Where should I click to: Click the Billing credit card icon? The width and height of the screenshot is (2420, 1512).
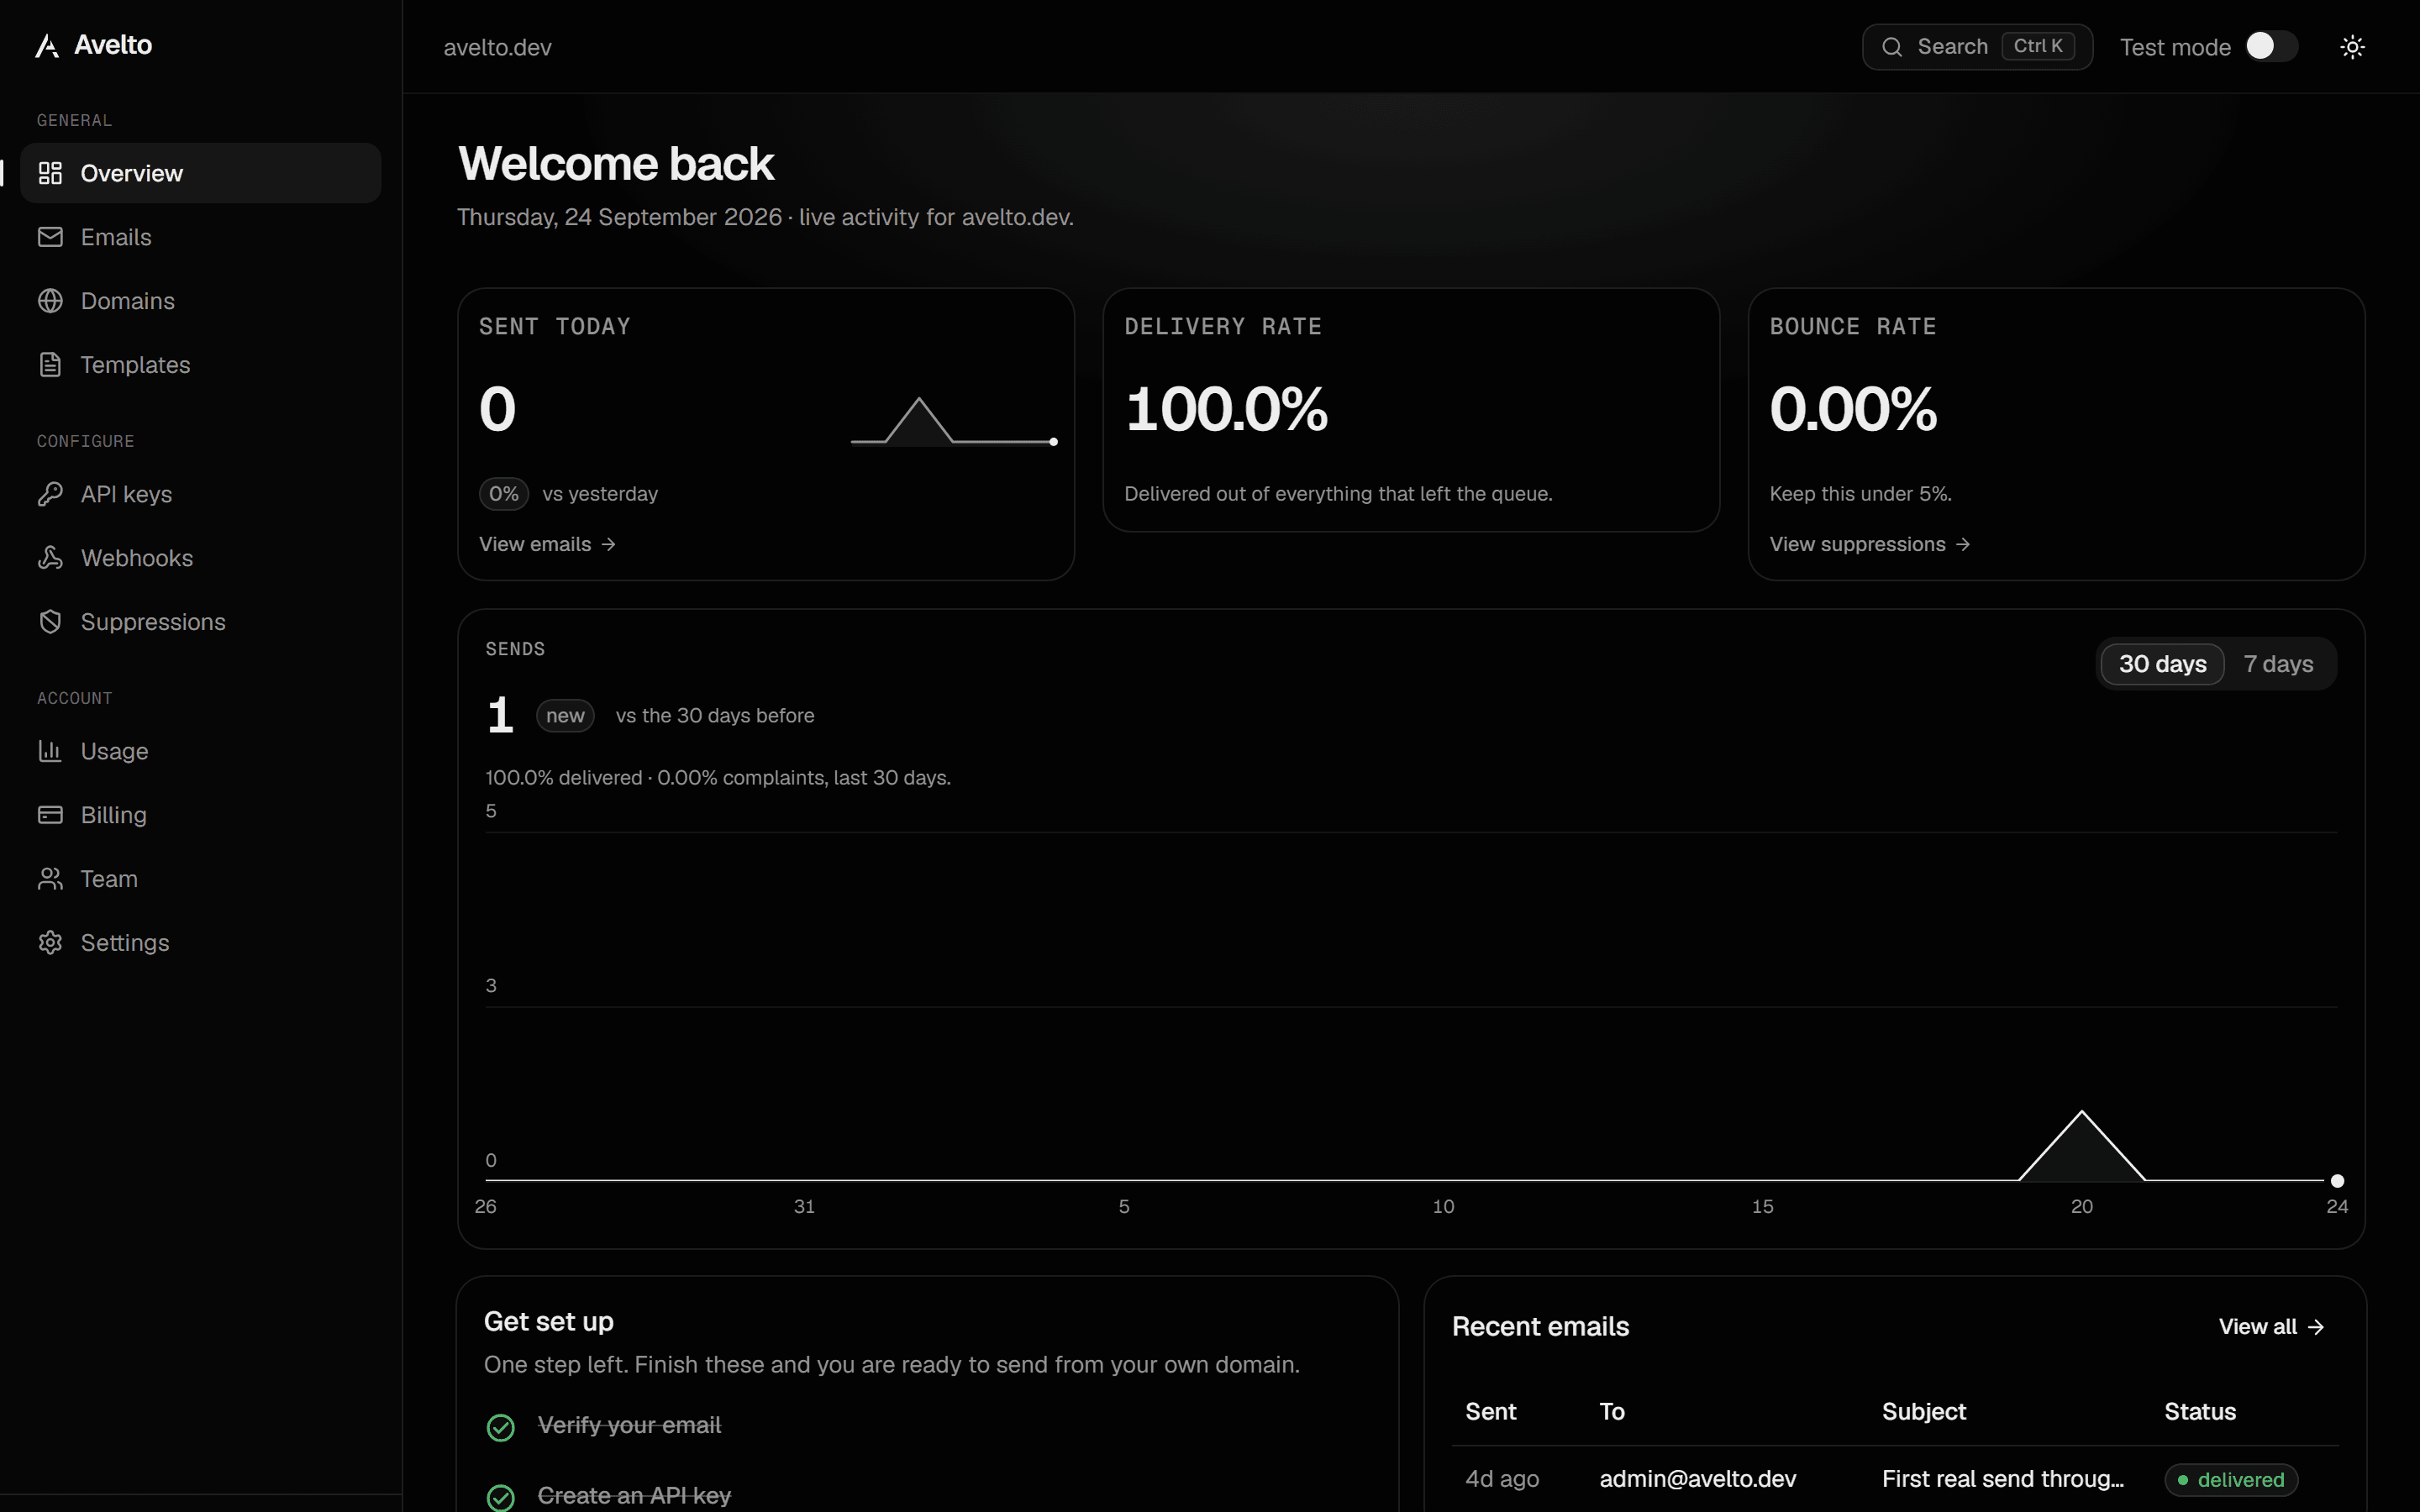[x=50, y=815]
